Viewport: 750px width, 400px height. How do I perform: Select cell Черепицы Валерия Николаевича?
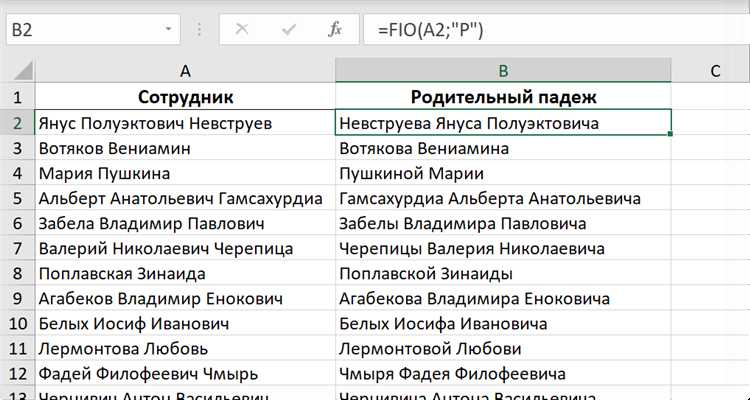point(503,248)
